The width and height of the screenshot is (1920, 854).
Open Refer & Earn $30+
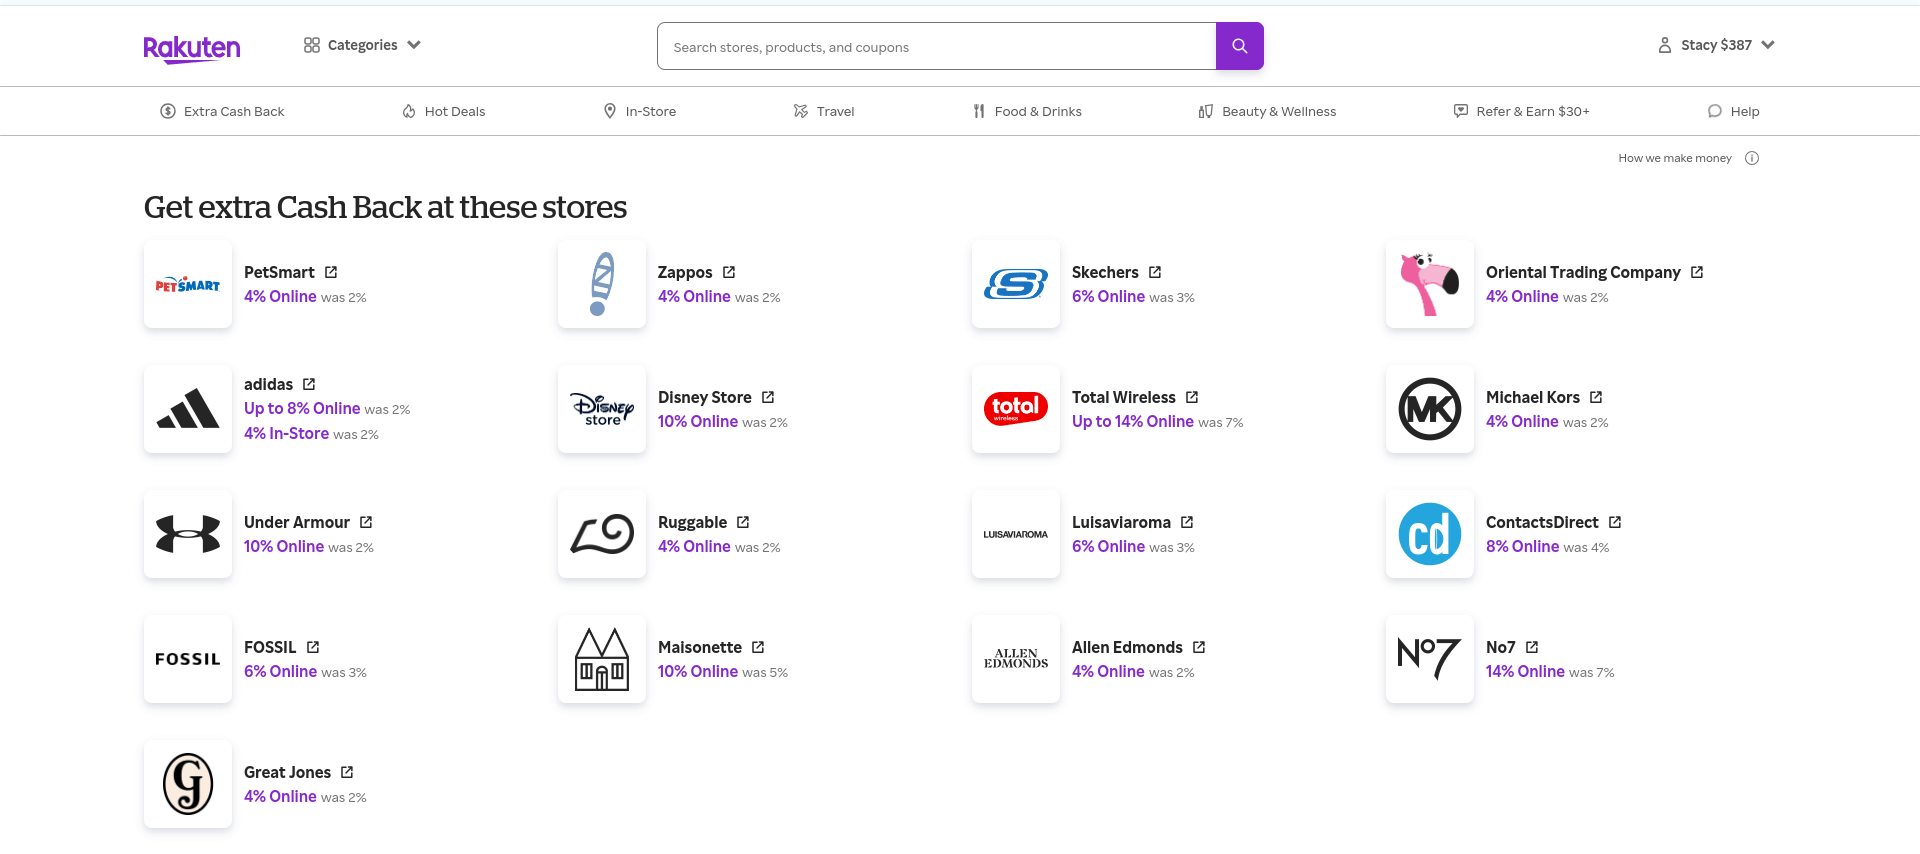click(x=1521, y=111)
